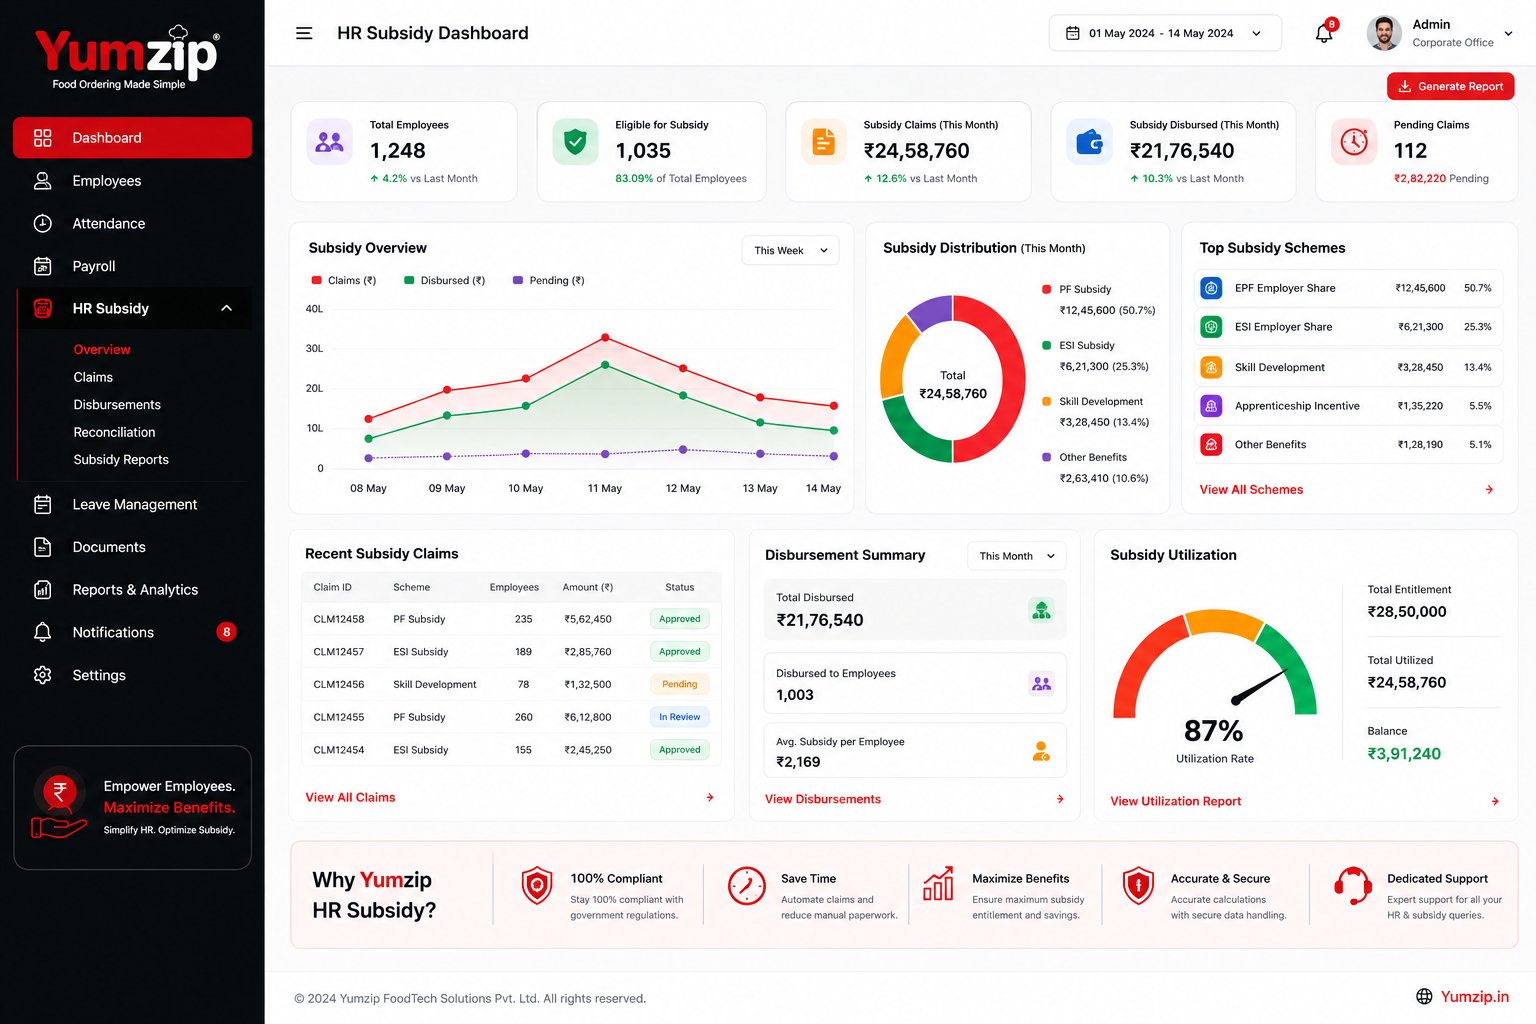The image size is (1536, 1024).
Task: Click the Settings gear icon in sidebar
Action: pos(42,675)
